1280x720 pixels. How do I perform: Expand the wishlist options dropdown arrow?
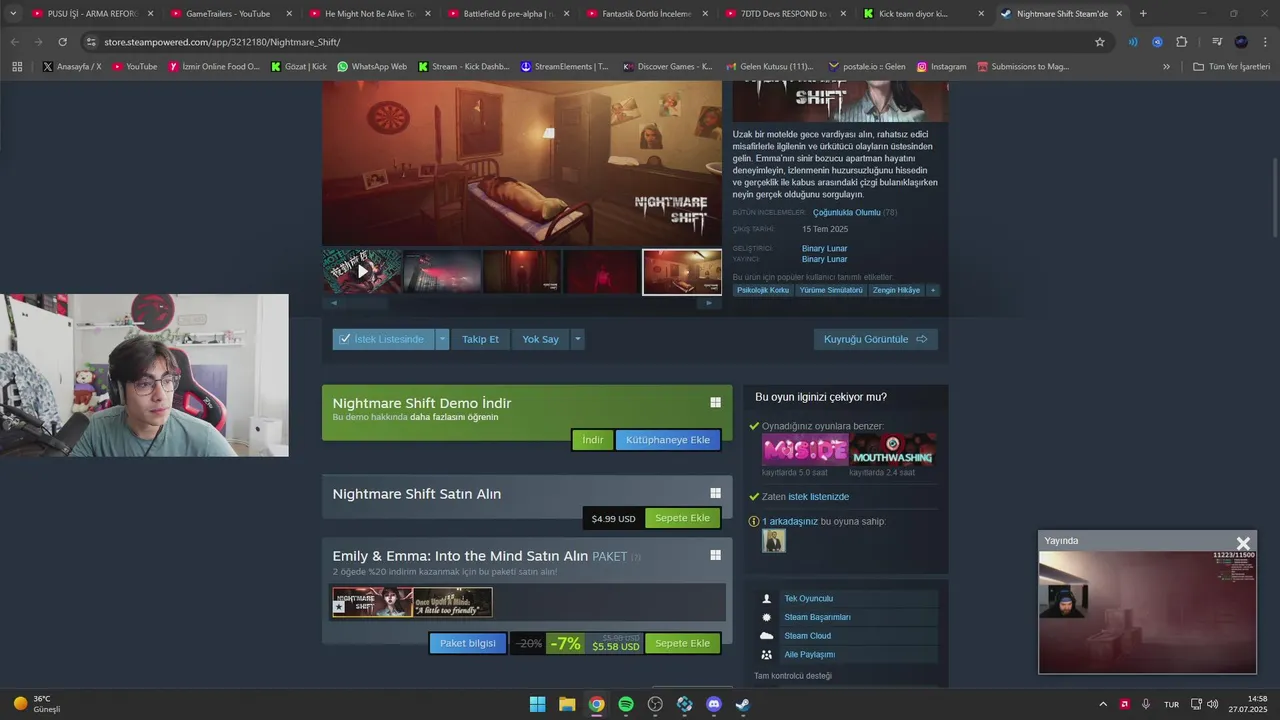point(443,339)
